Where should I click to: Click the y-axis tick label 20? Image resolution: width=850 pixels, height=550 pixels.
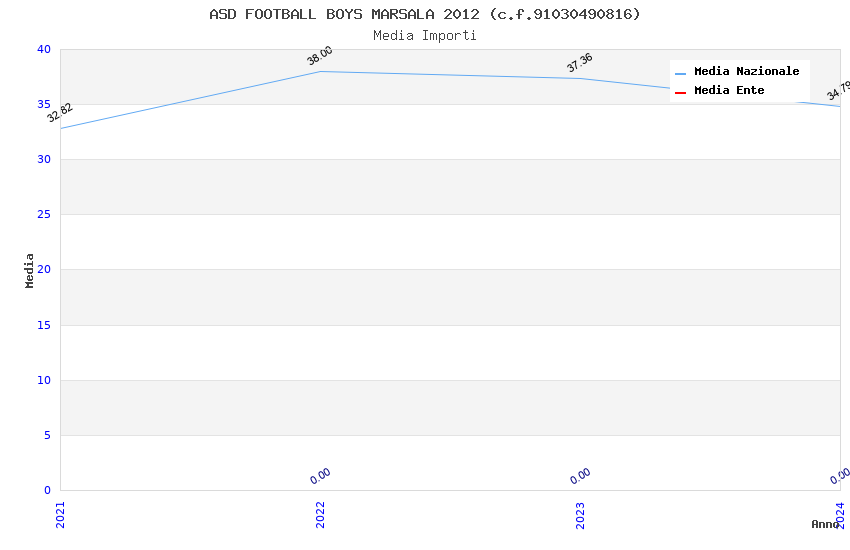pyautogui.click(x=43, y=270)
